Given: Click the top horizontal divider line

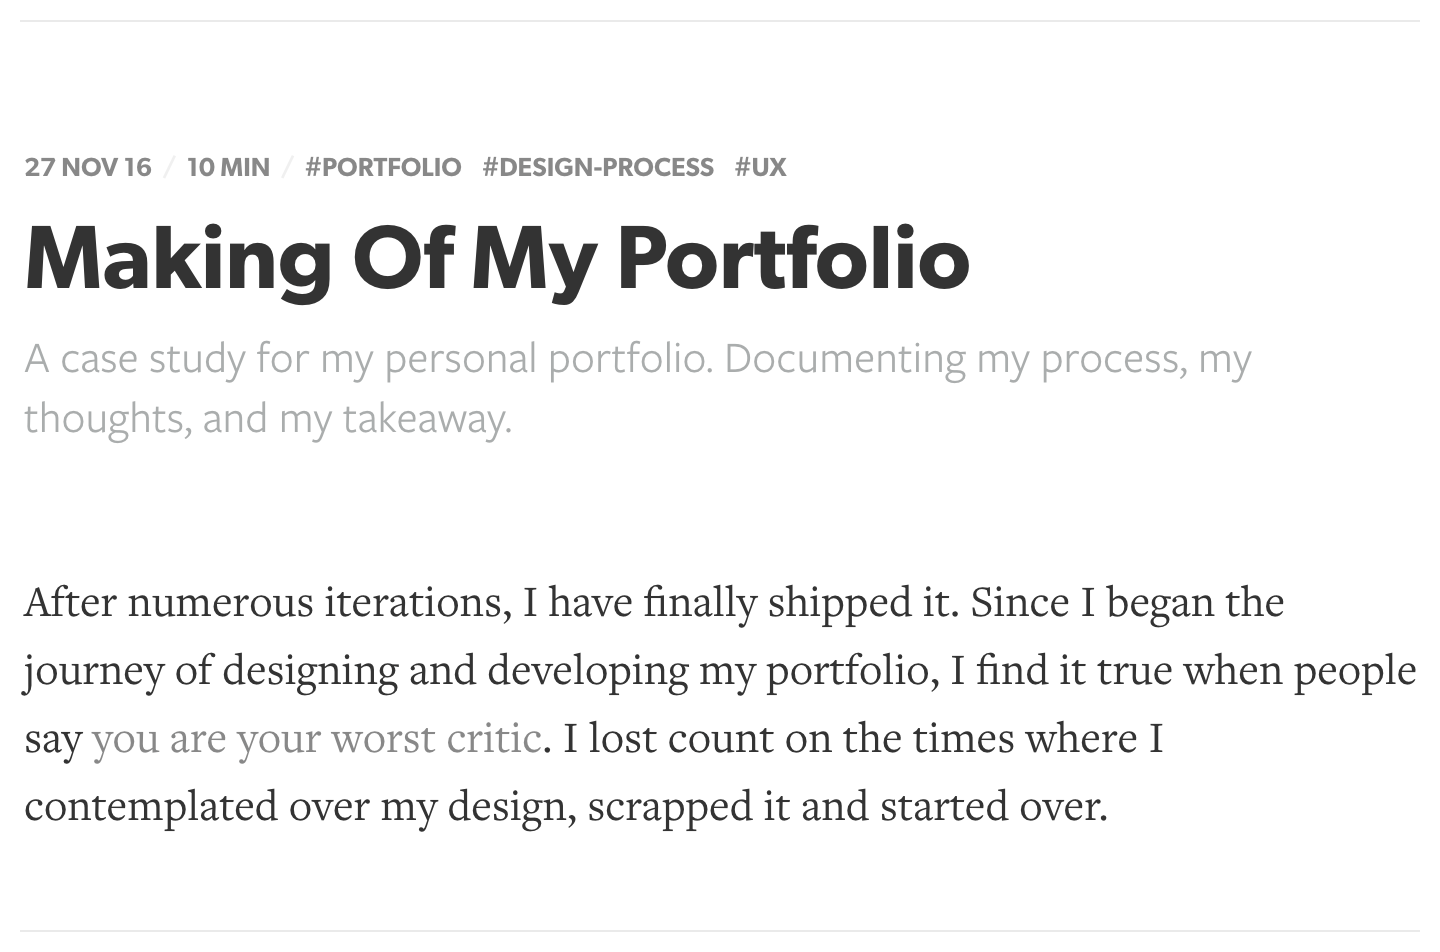Looking at the screenshot, I should (x=720, y=20).
